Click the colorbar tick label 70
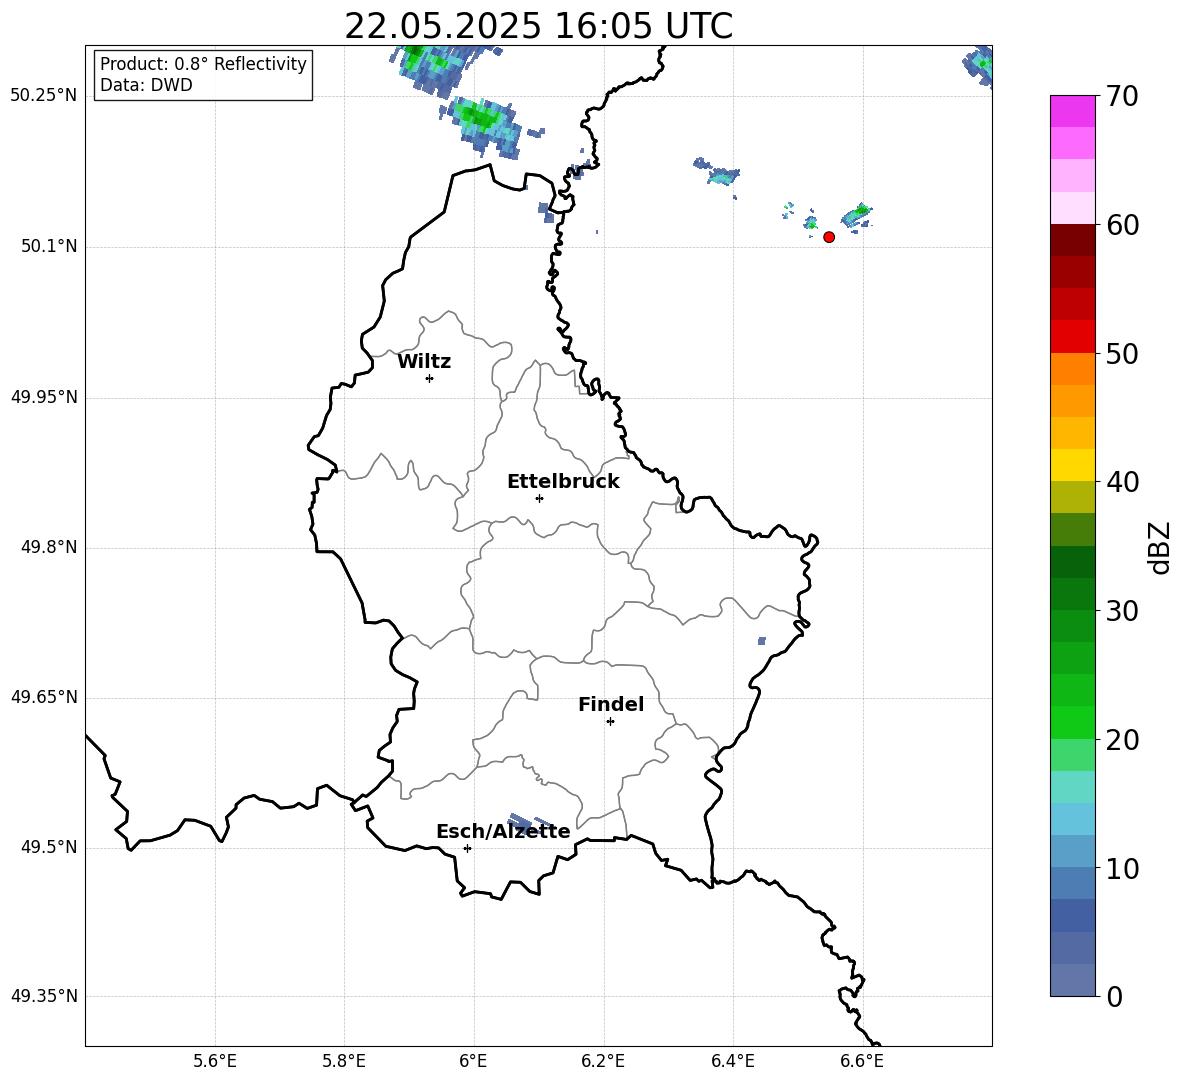Screen dimensions: 1184x1081 pyautogui.click(x=1123, y=96)
